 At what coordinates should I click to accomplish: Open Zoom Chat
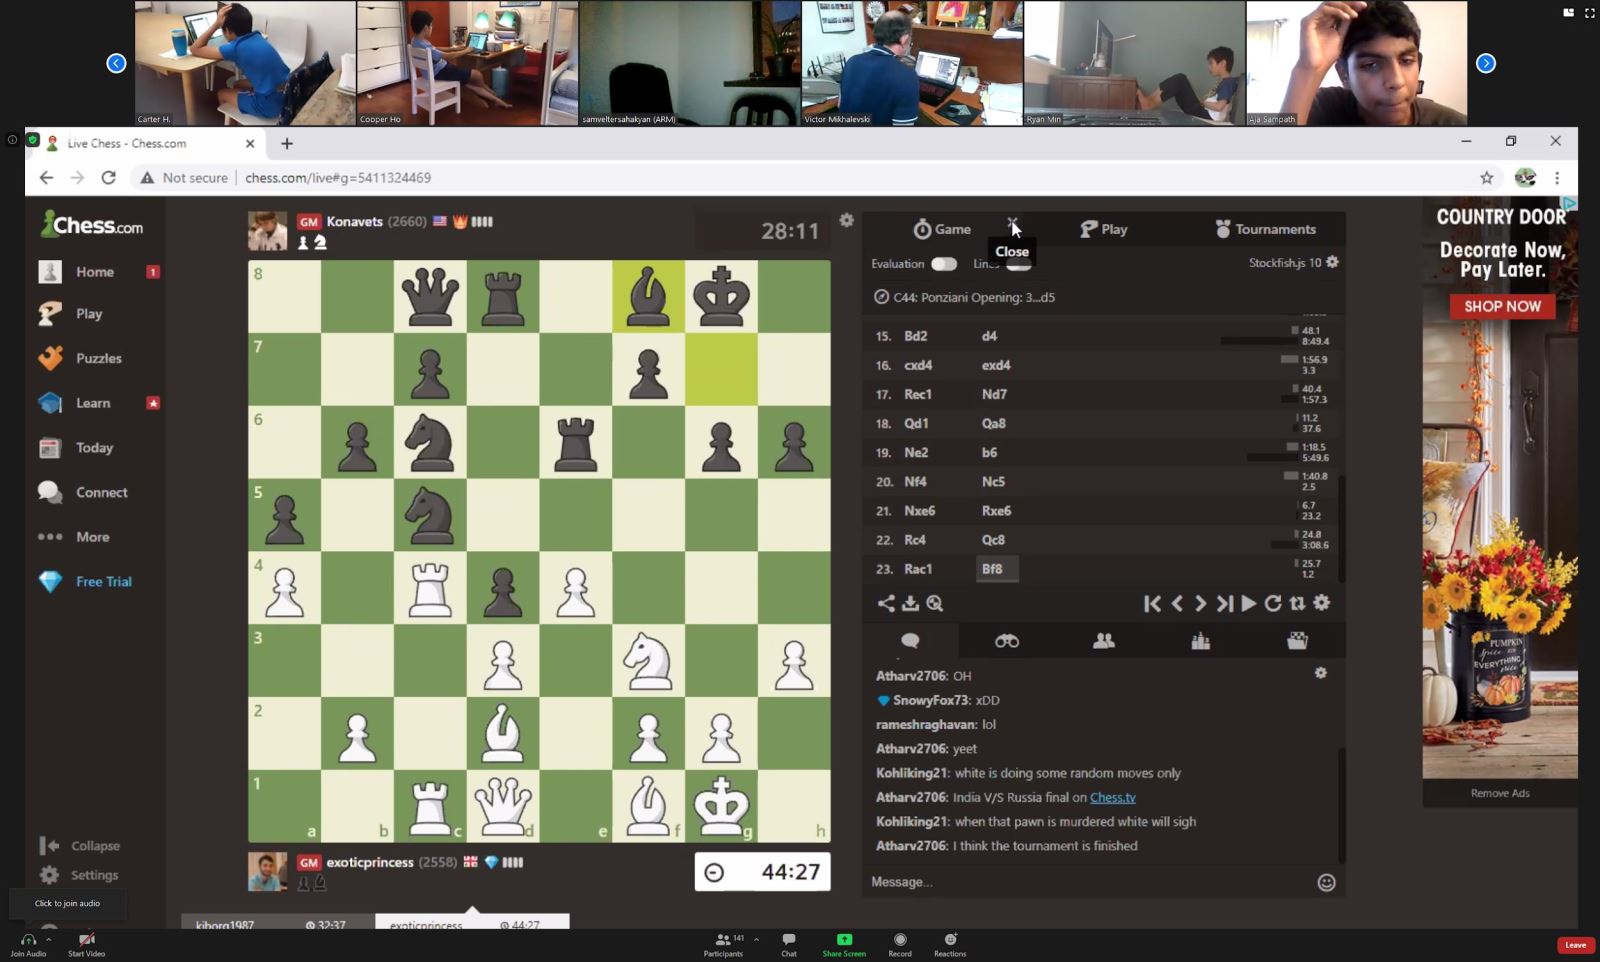789,945
